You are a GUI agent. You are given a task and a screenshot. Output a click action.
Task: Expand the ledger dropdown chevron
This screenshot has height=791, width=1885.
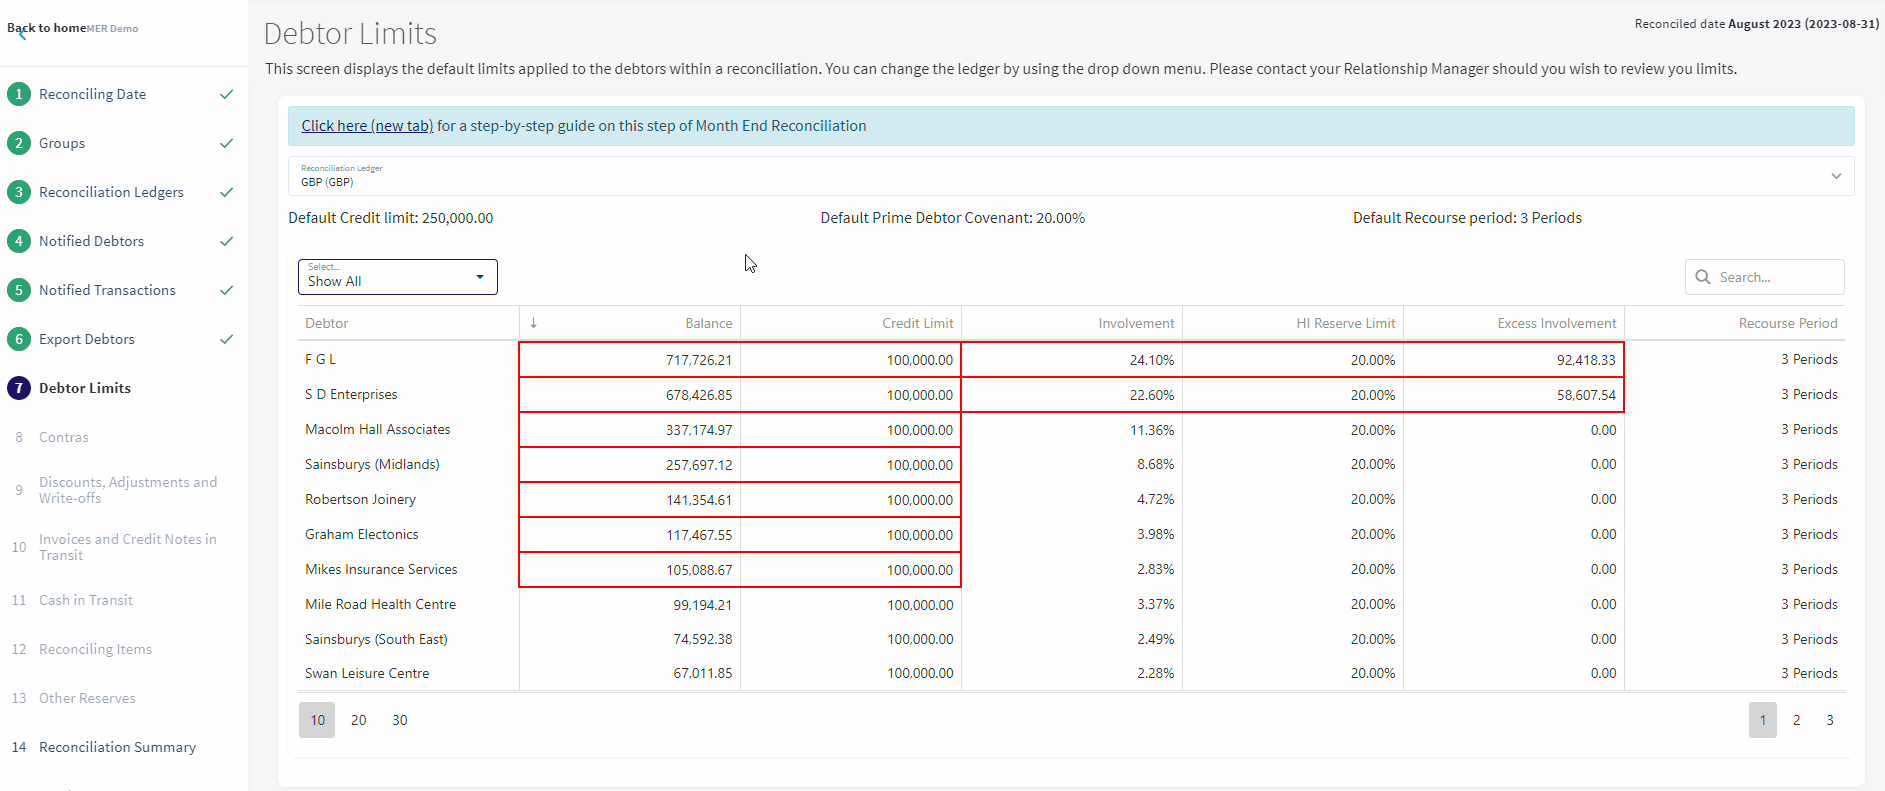pyautogui.click(x=1836, y=176)
